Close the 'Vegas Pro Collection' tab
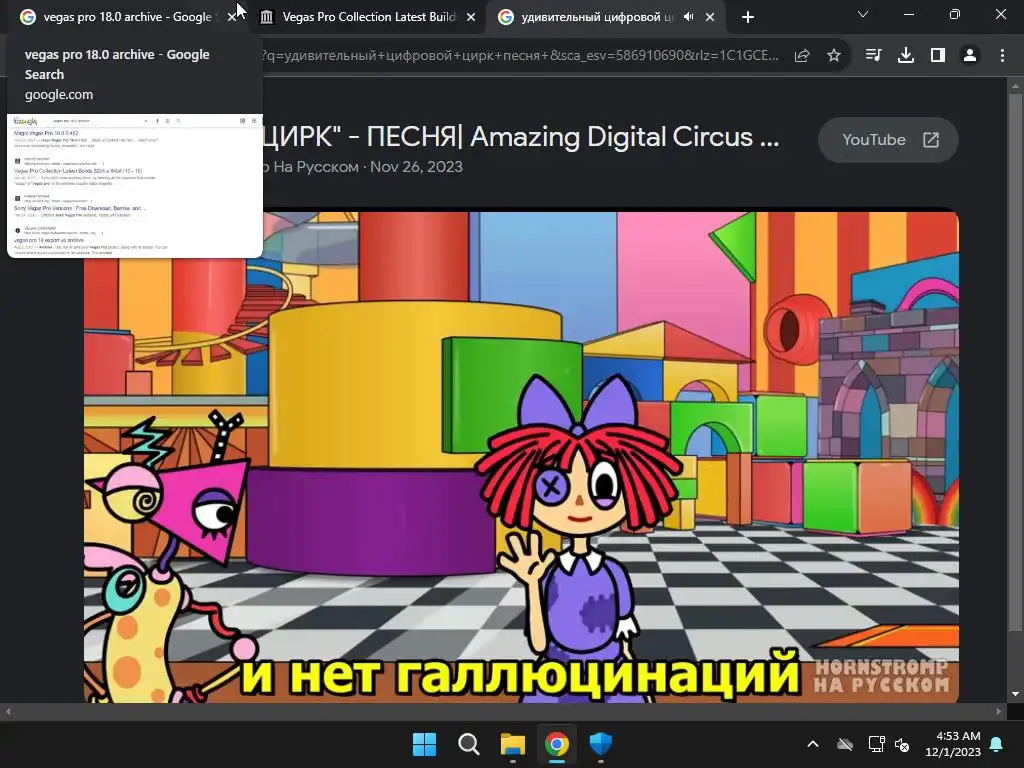This screenshot has height=768, width=1024. coord(471,18)
